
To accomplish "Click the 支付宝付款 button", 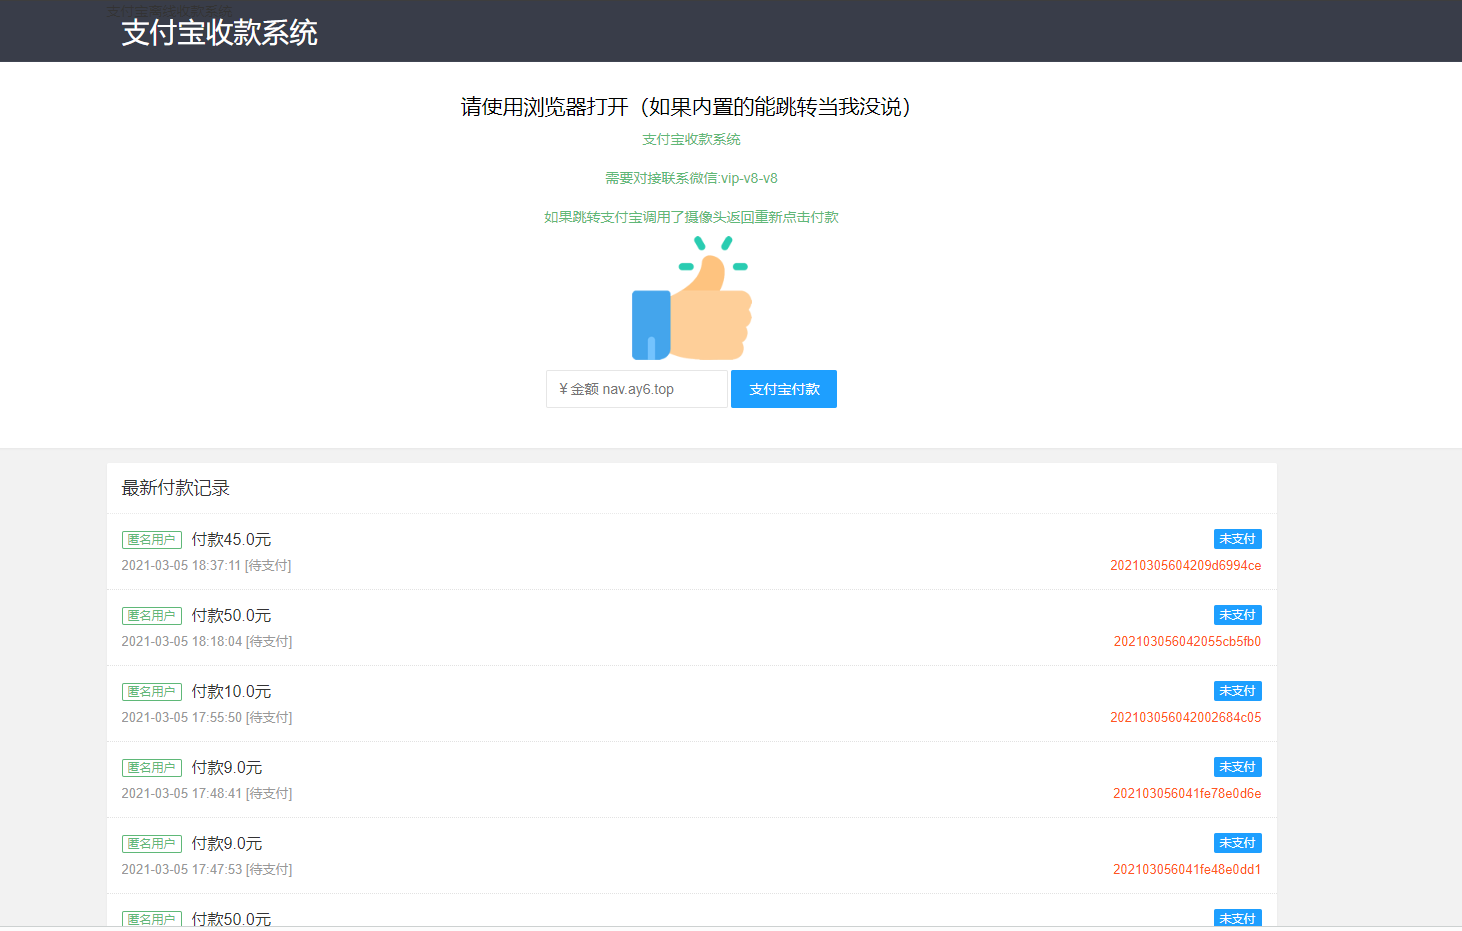I will (x=784, y=389).
